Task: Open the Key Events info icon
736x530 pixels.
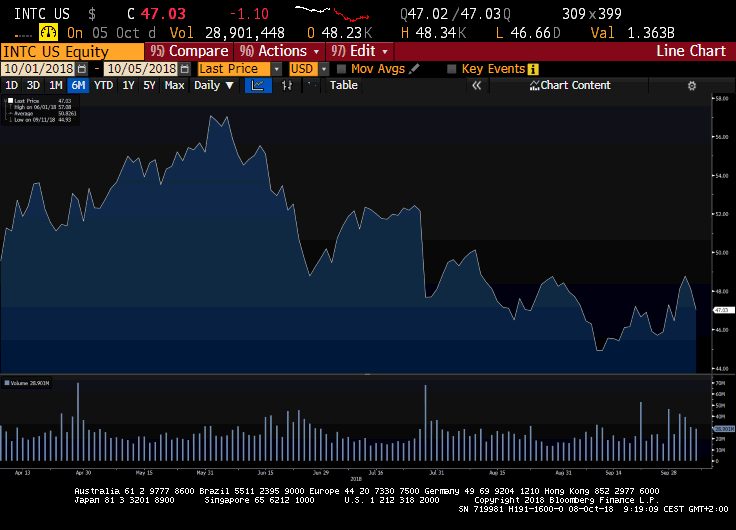Action: 533,69
